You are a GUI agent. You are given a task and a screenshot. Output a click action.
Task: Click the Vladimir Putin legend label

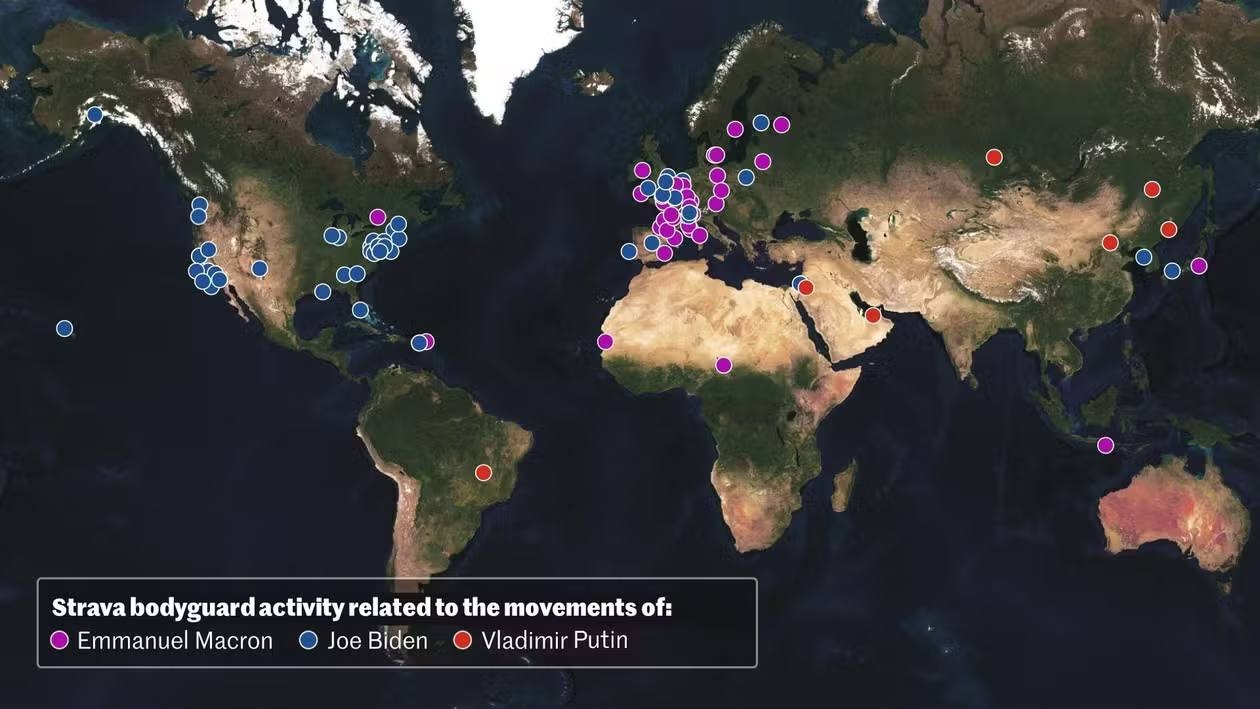[555, 641]
